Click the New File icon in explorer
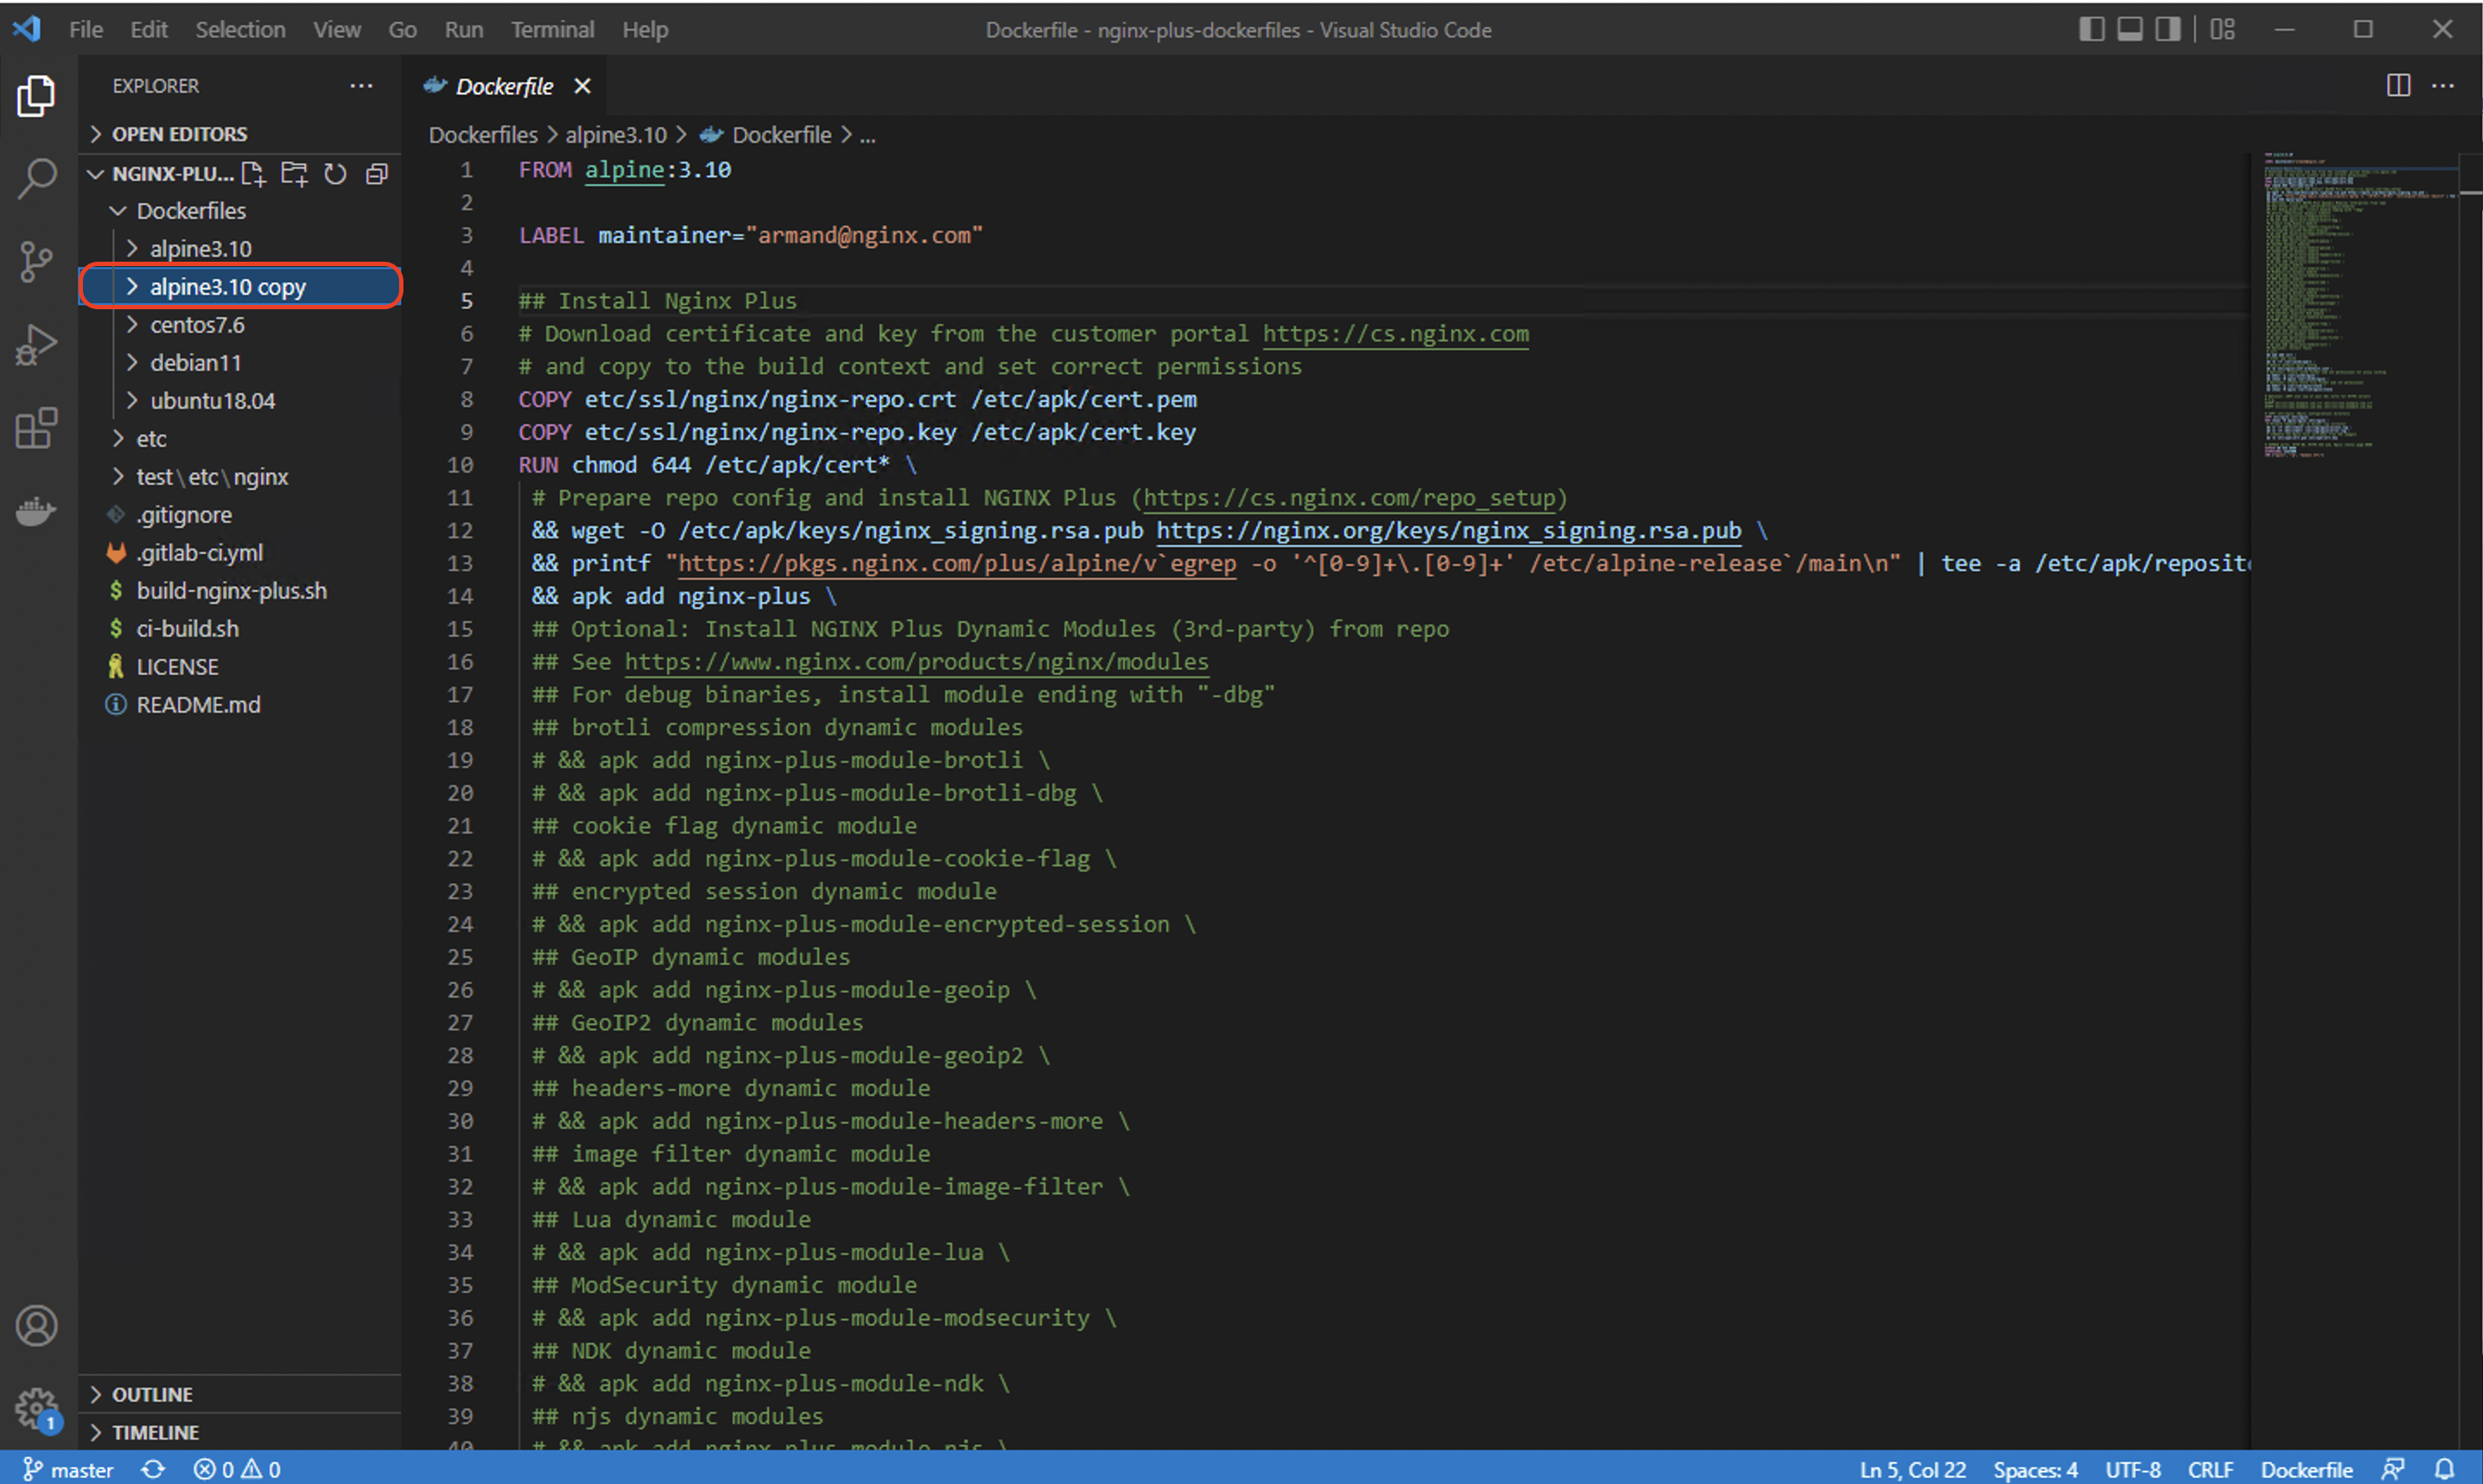The height and width of the screenshot is (1484, 2483). (254, 174)
